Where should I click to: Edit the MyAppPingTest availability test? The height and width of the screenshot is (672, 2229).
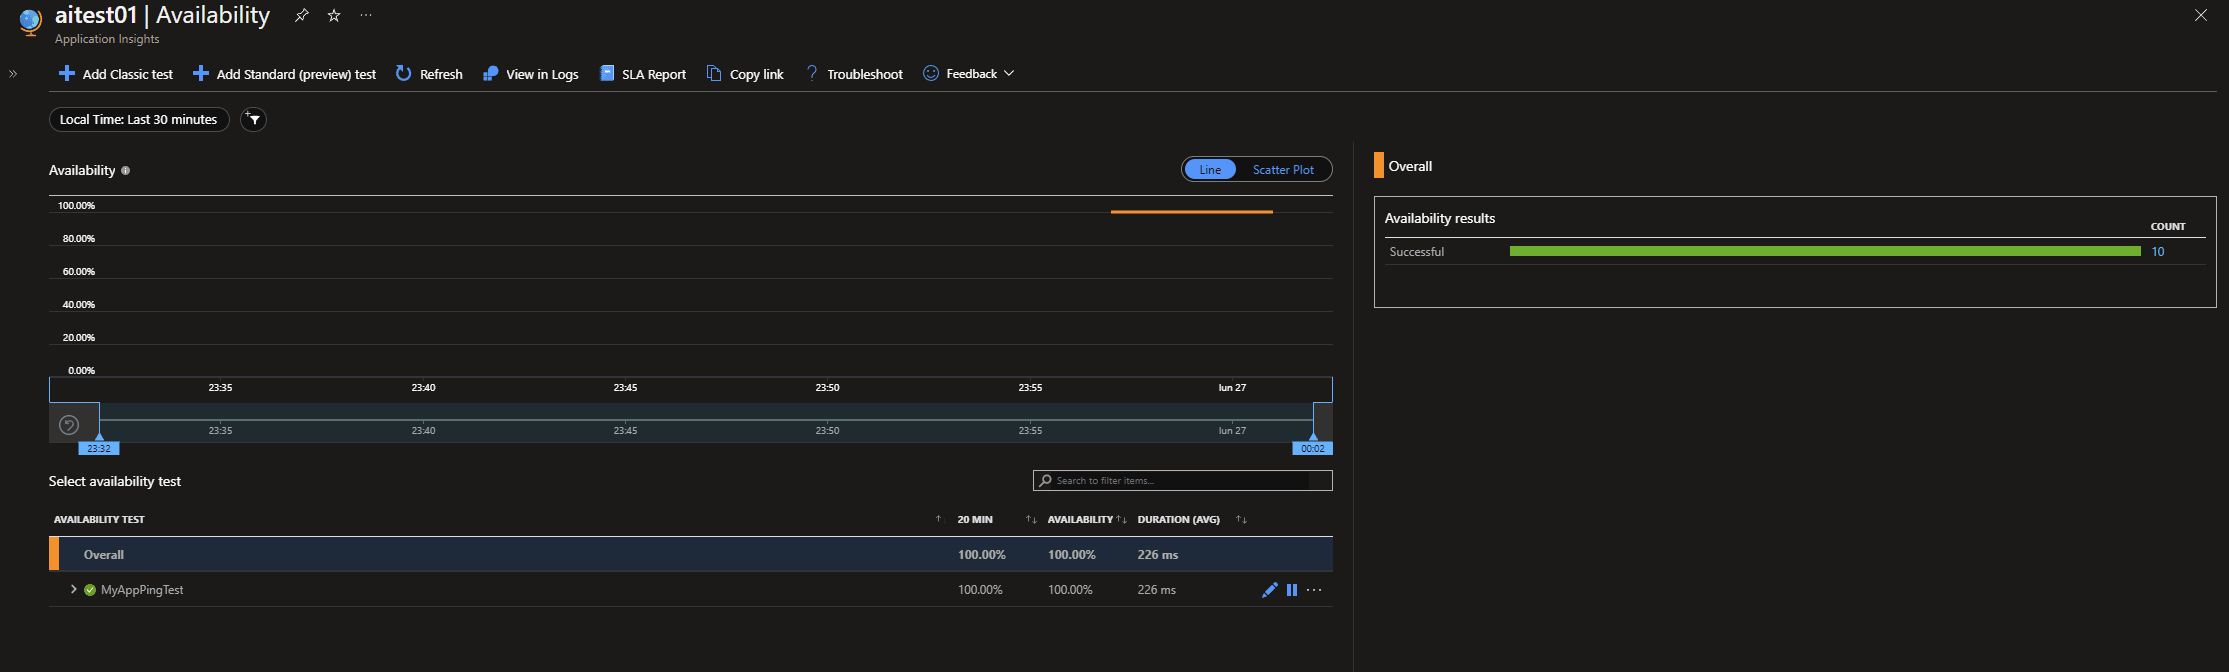click(x=1269, y=590)
